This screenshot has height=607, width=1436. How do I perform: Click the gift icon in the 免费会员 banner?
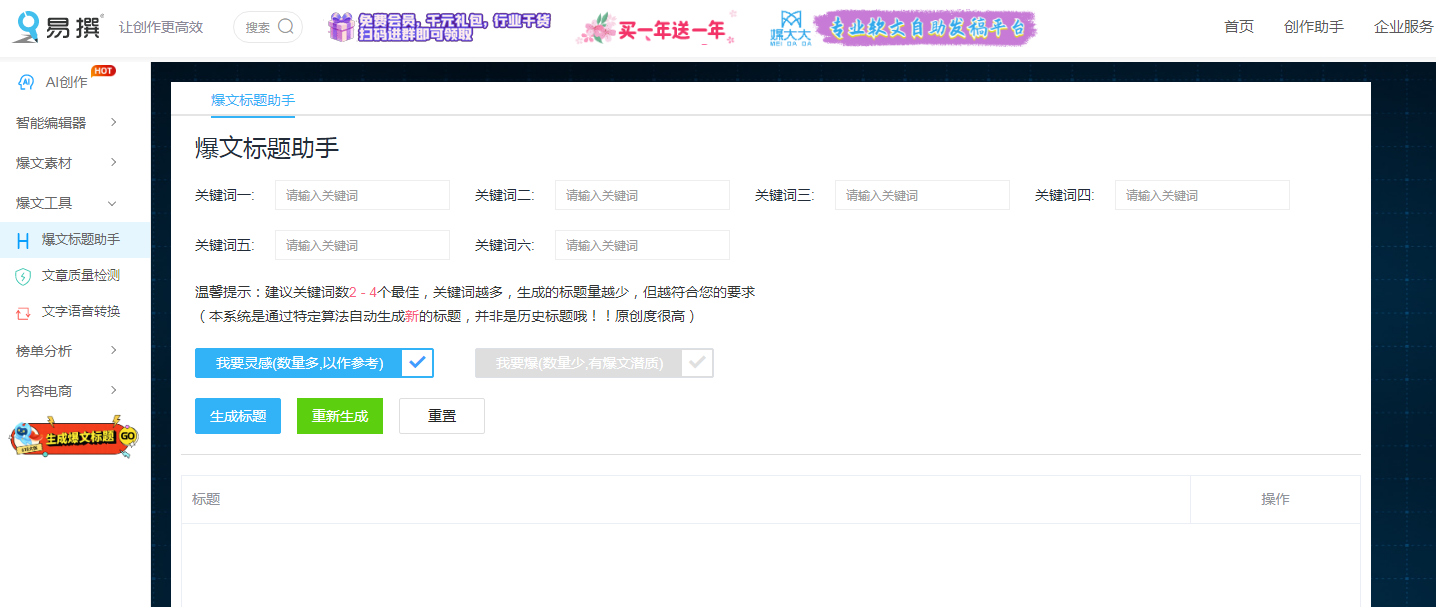pos(342,25)
